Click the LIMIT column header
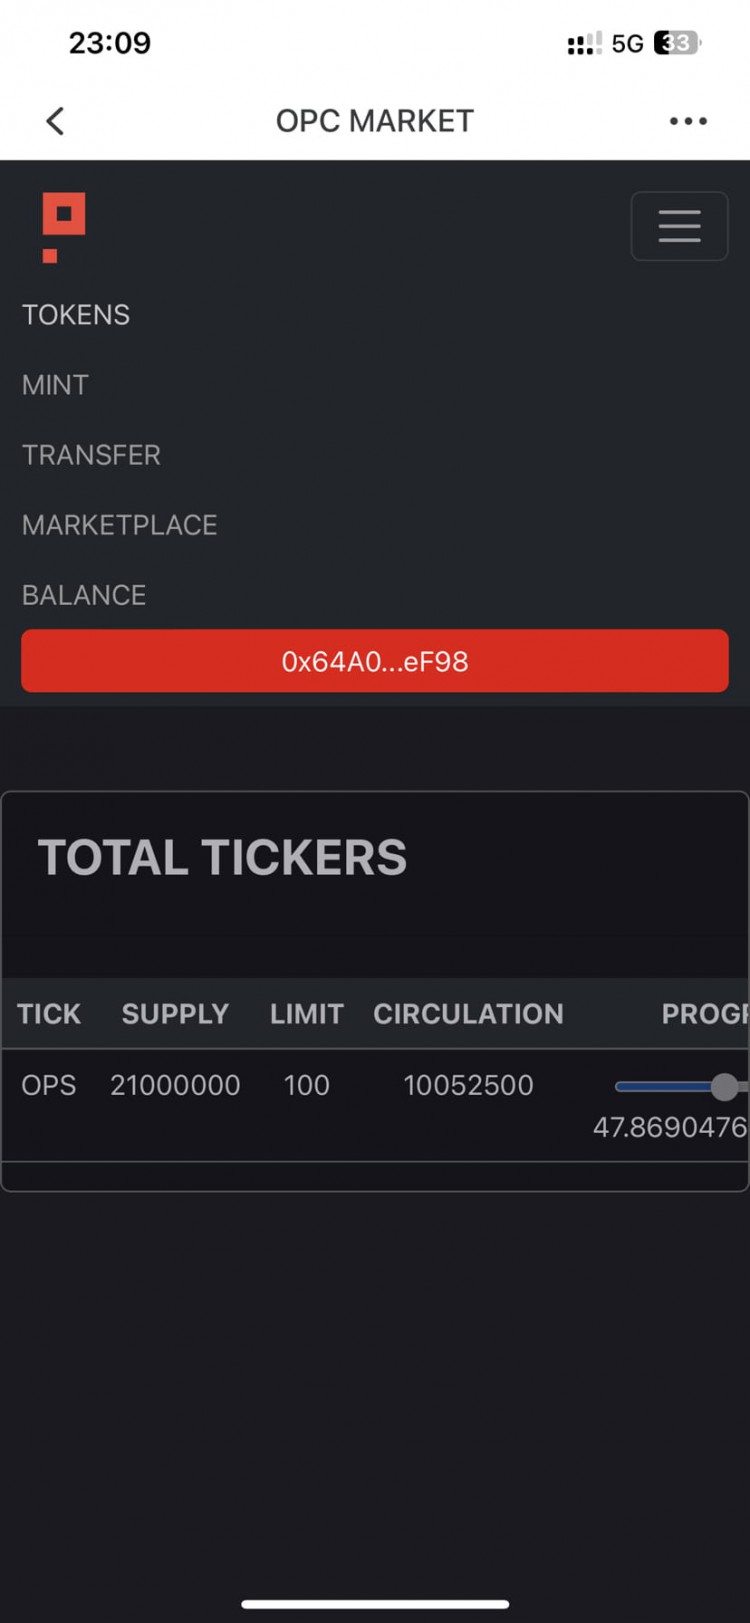Viewport: 750px width, 1623px height. [306, 1014]
